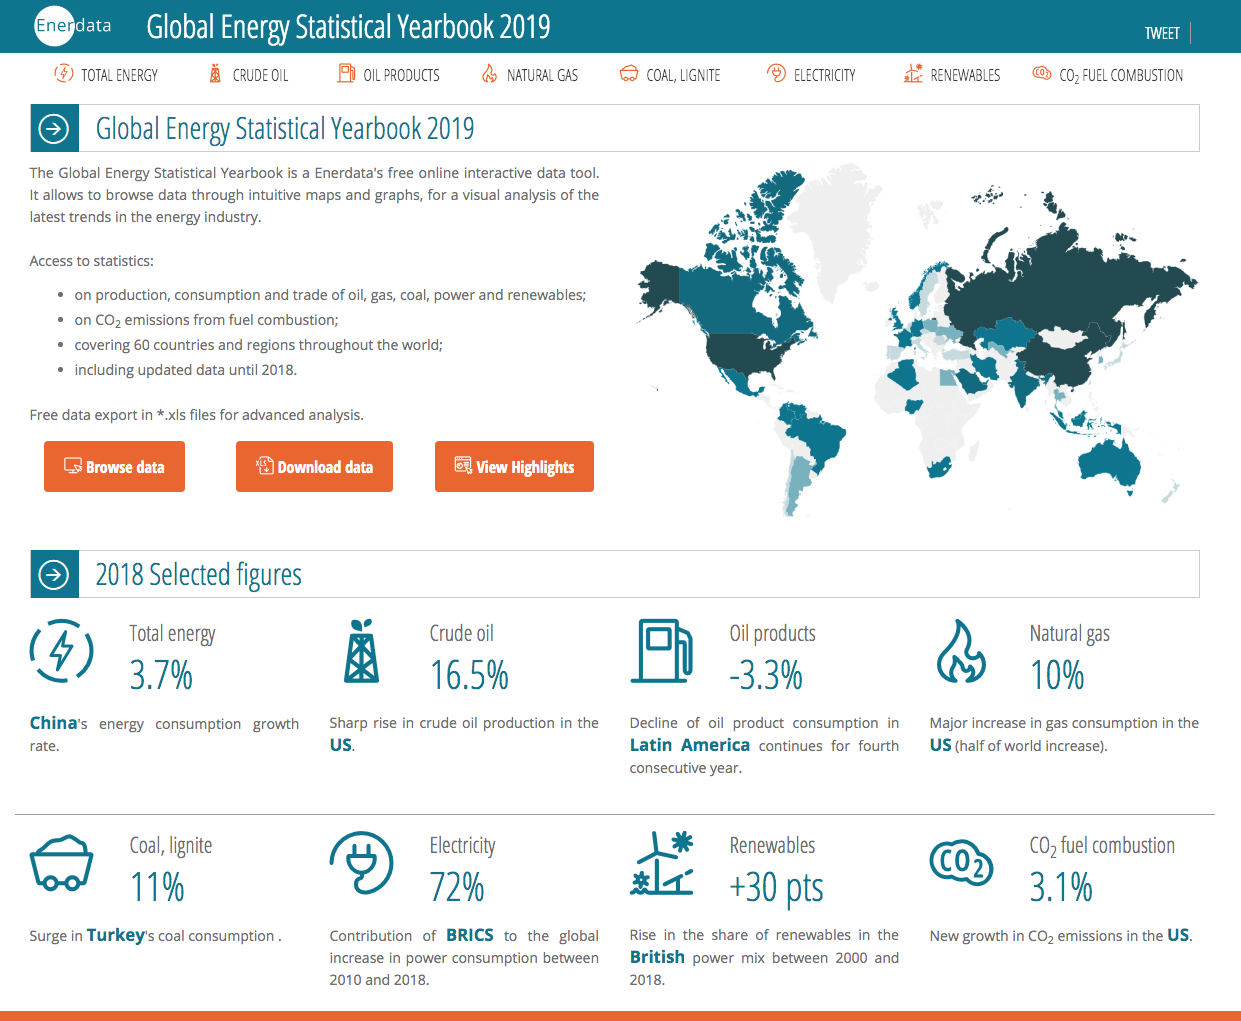The image size is (1241, 1021).
Task: Click arrow beside Global Energy Statistical Yearbook heading
Action: [54, 128]
